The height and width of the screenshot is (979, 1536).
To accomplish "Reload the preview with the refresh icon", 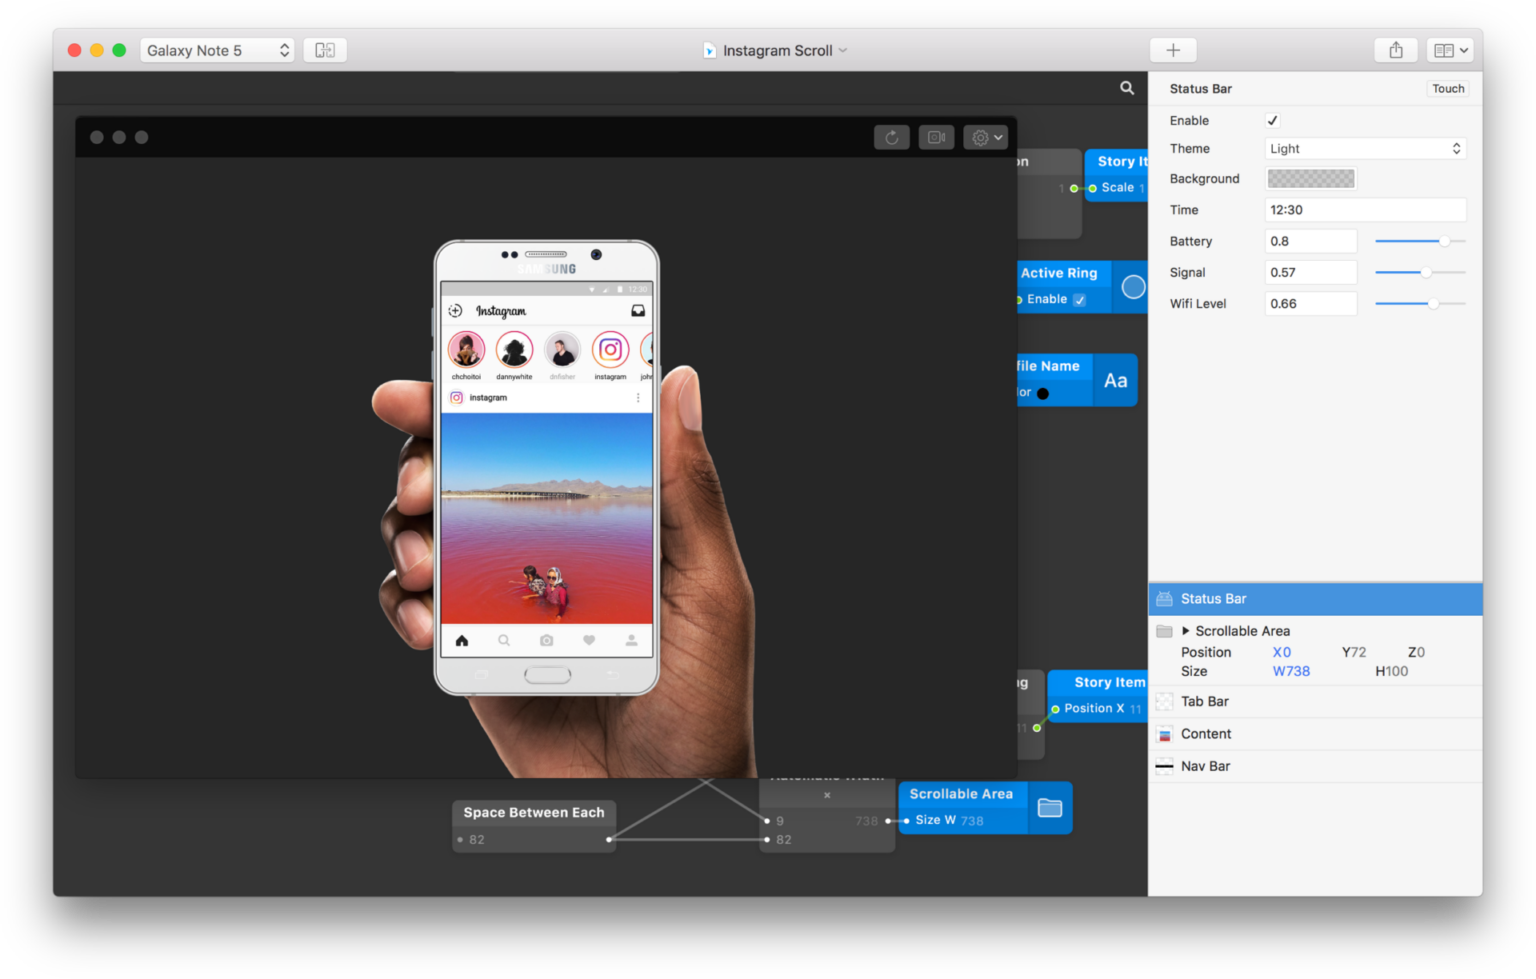I will (x=891, y=137).
